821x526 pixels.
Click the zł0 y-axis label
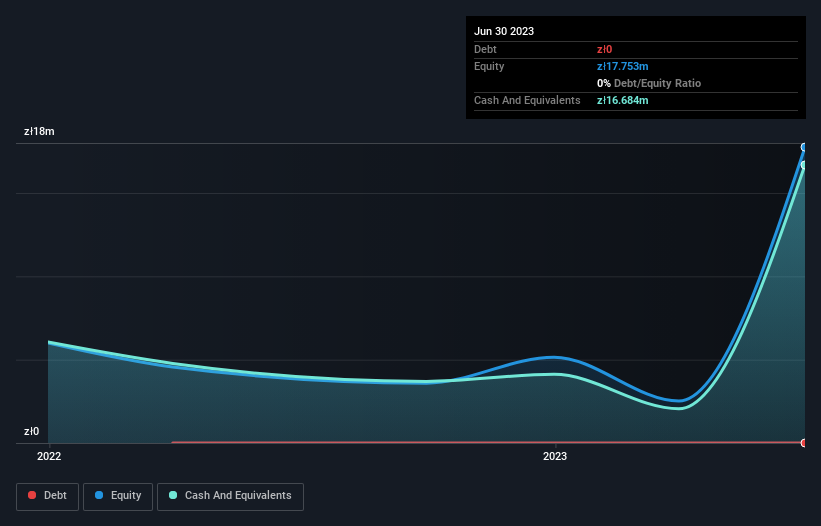tap(31, 431)
